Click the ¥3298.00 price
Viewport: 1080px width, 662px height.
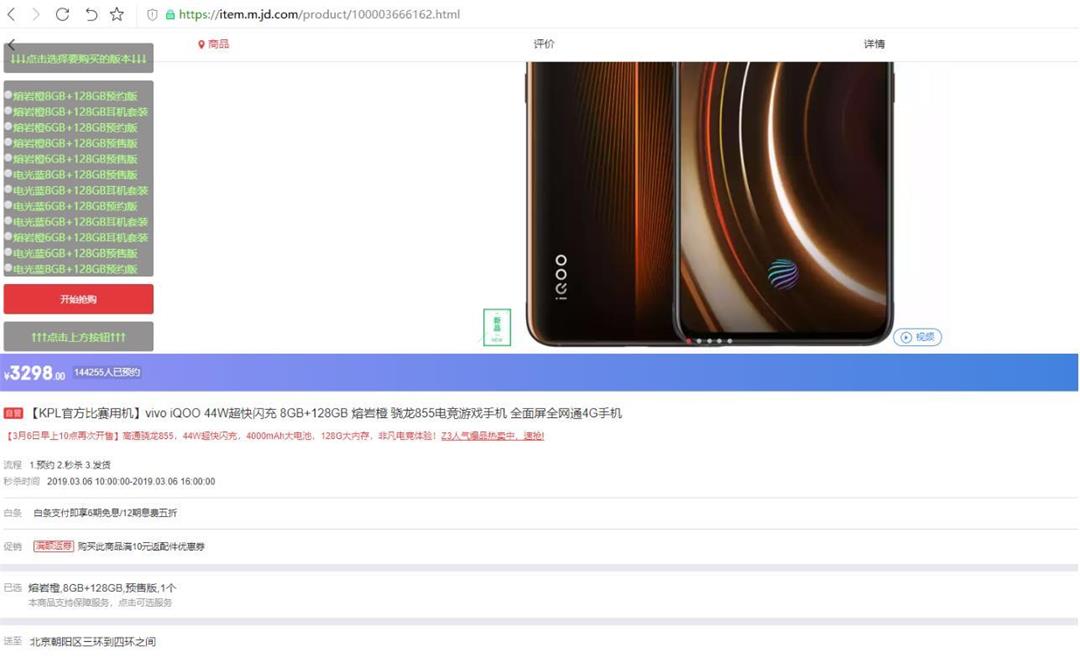point(34,373)
